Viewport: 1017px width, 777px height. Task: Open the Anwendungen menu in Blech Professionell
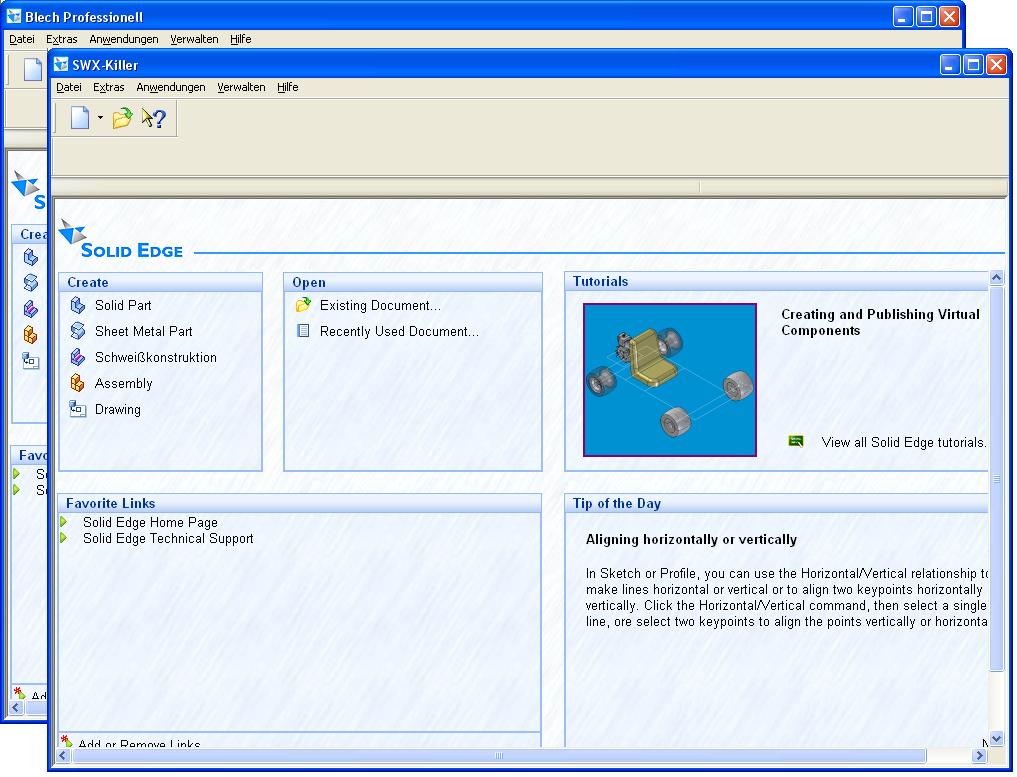click(124, 39)
